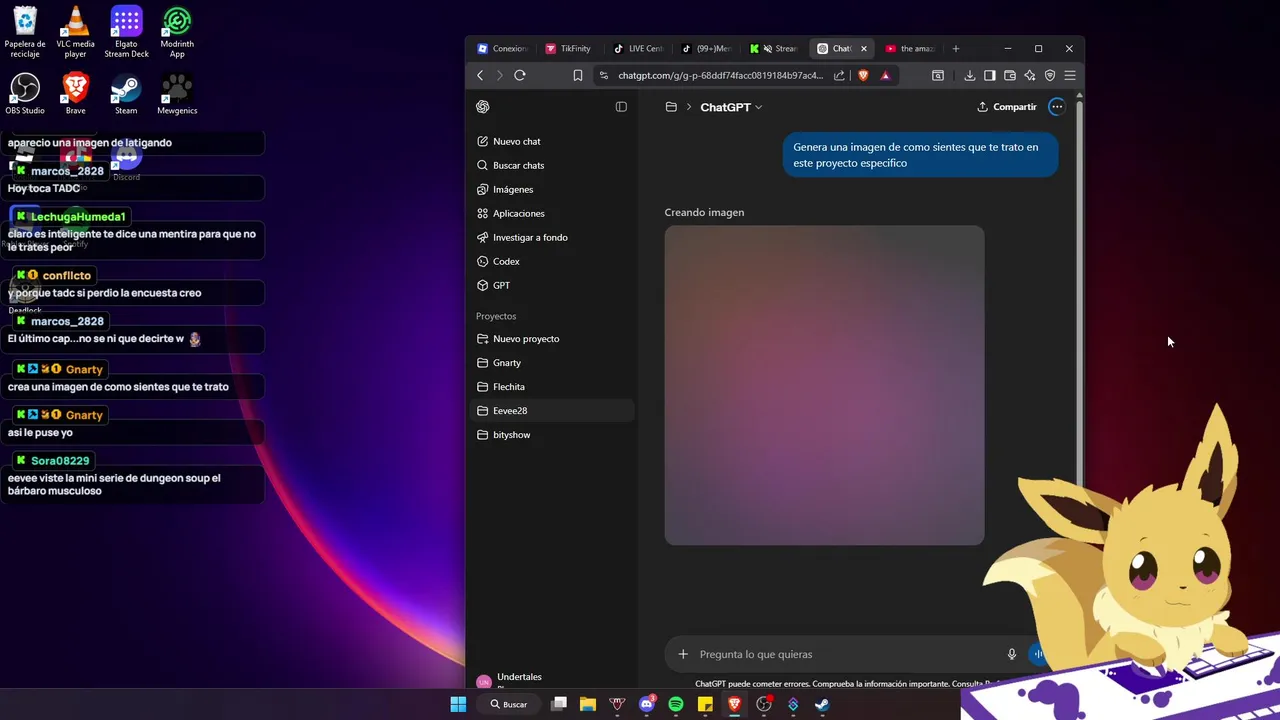
Task: Click the site settings icon in address bar
Action: pos(603,75)
